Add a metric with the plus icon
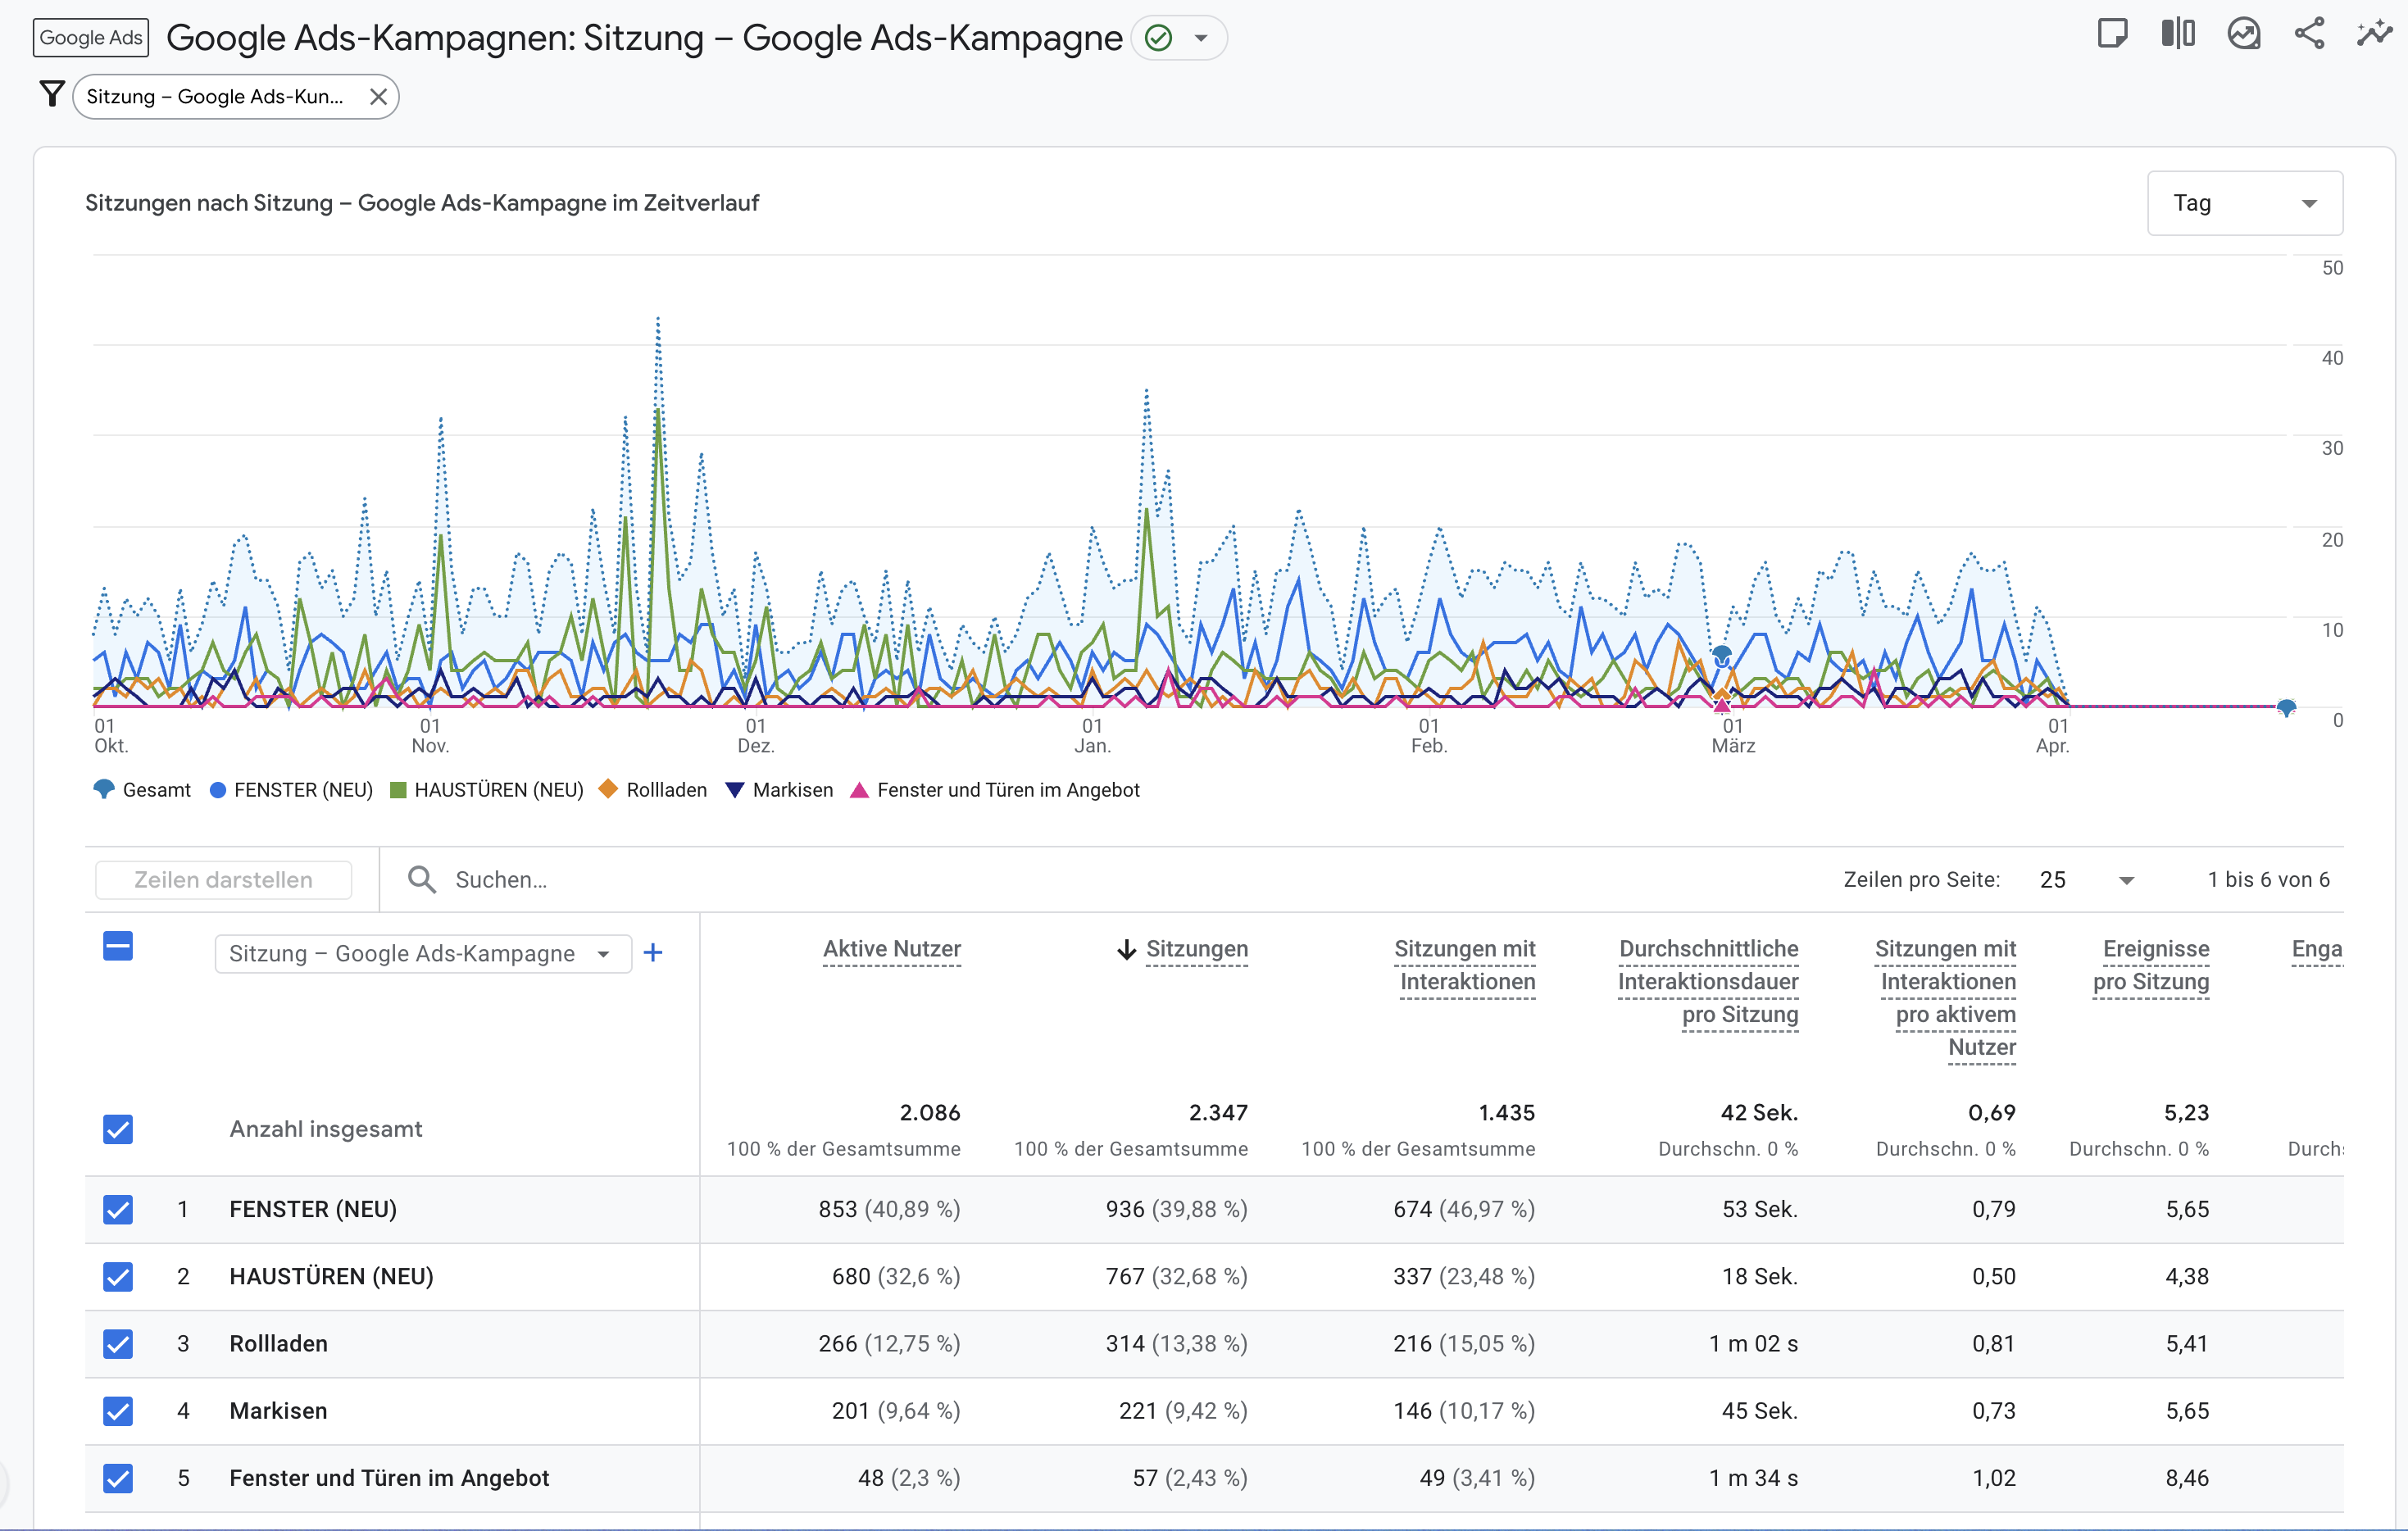This screenshot has height=1531, width=2408. pyautogui.click(x=653, y=953)
